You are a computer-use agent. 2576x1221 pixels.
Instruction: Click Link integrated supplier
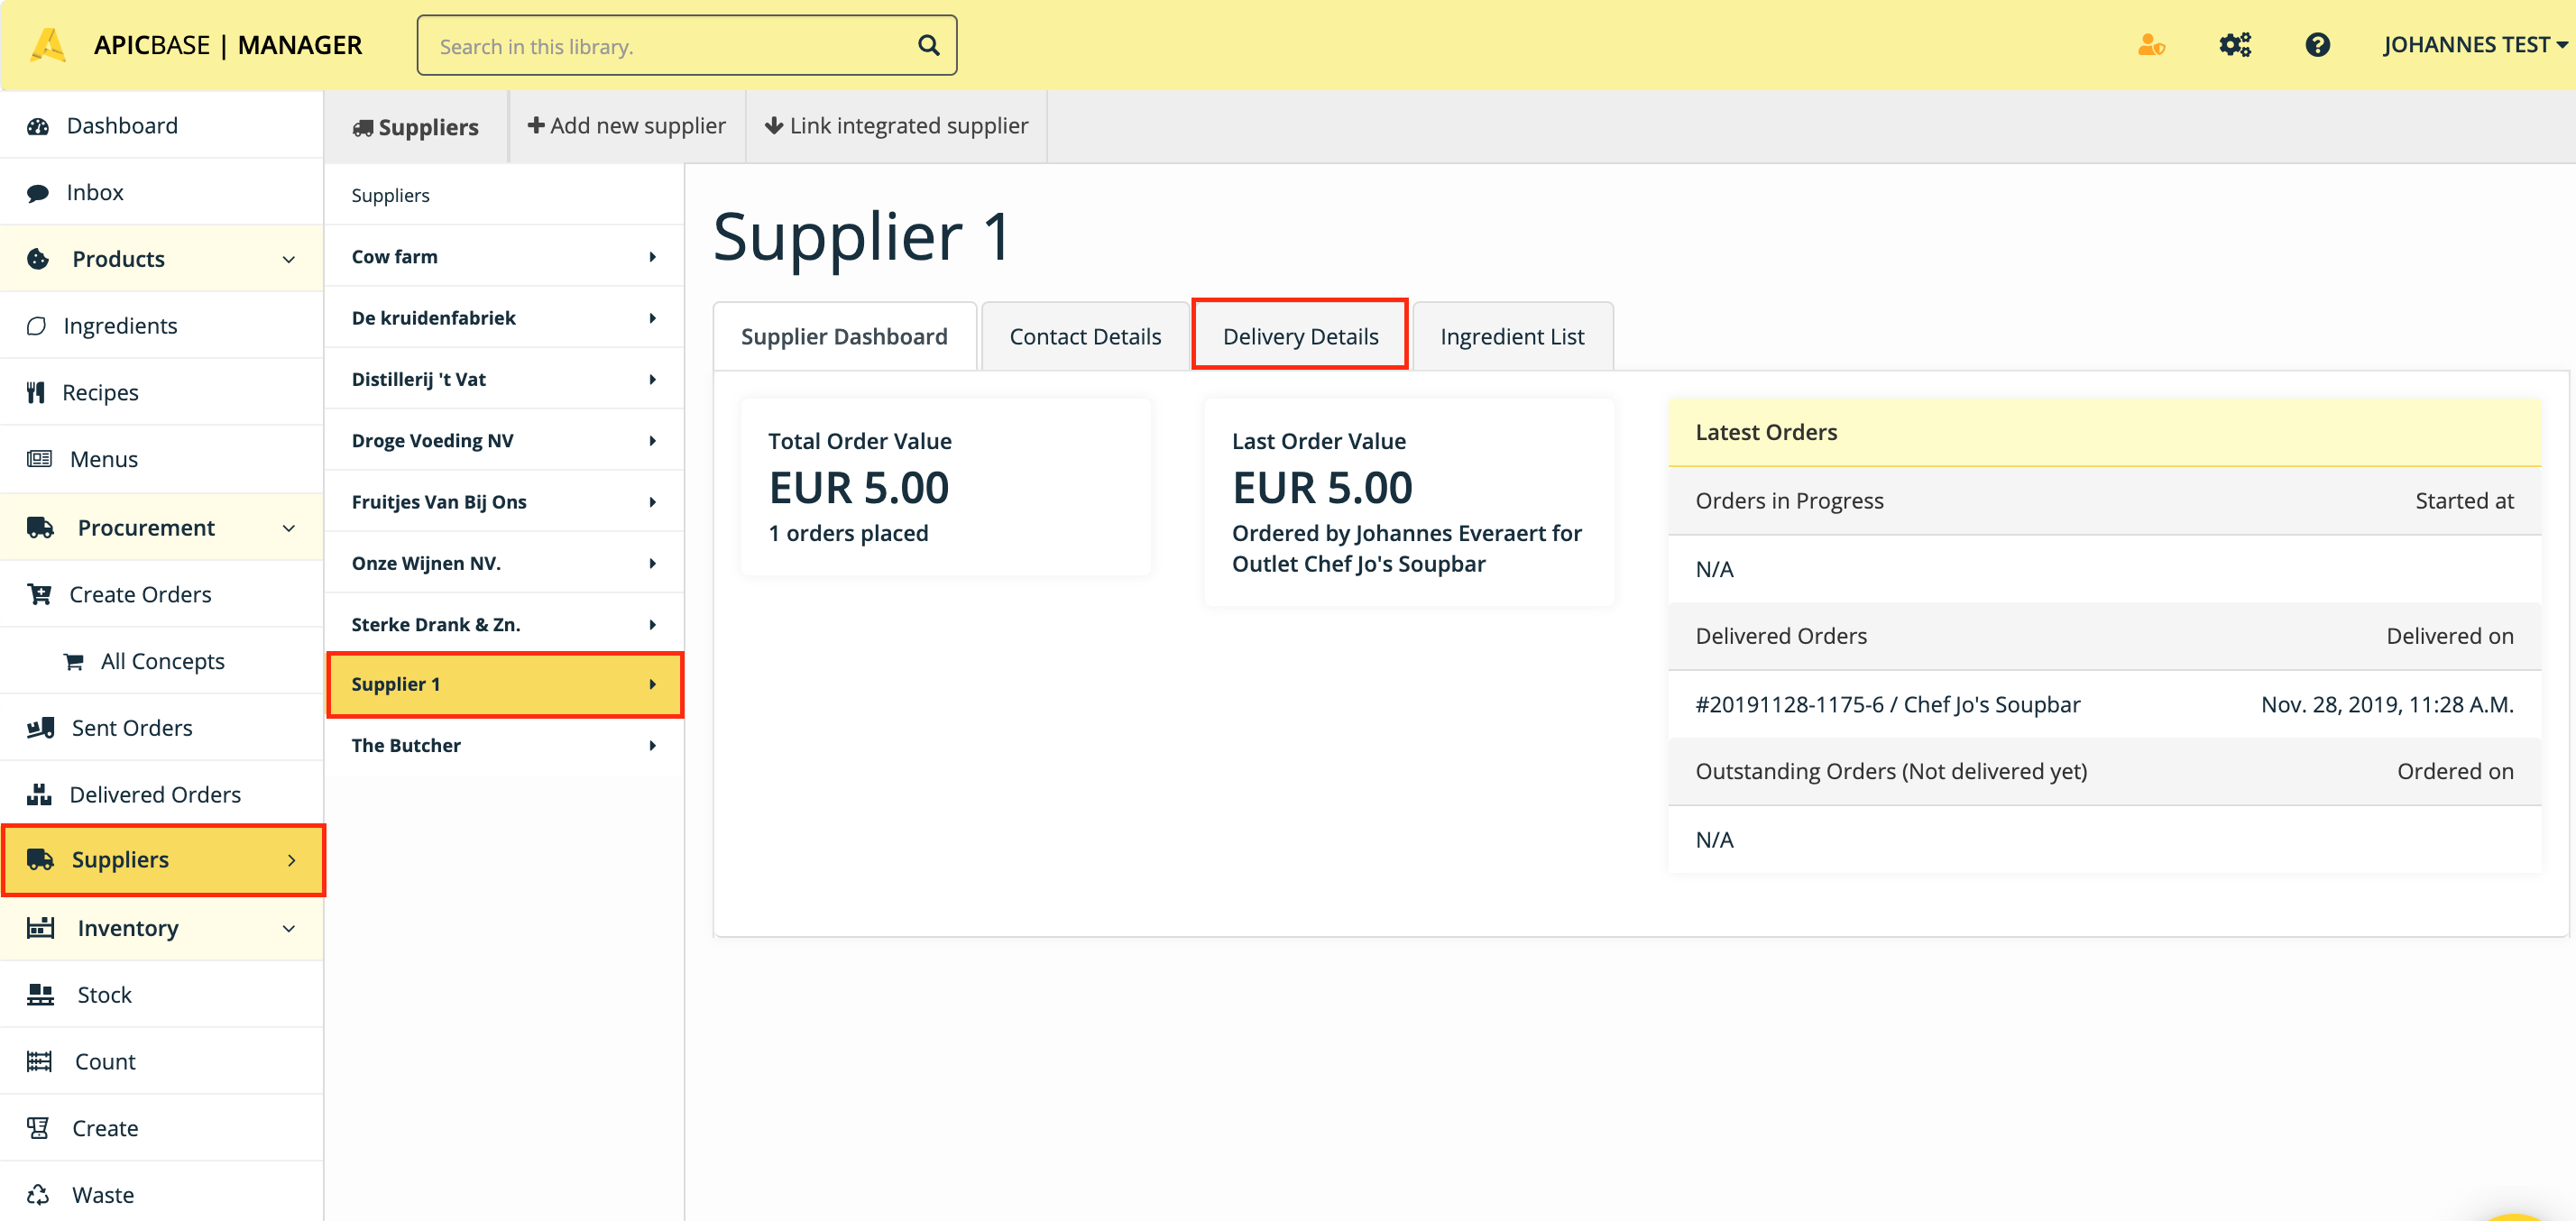896,125
